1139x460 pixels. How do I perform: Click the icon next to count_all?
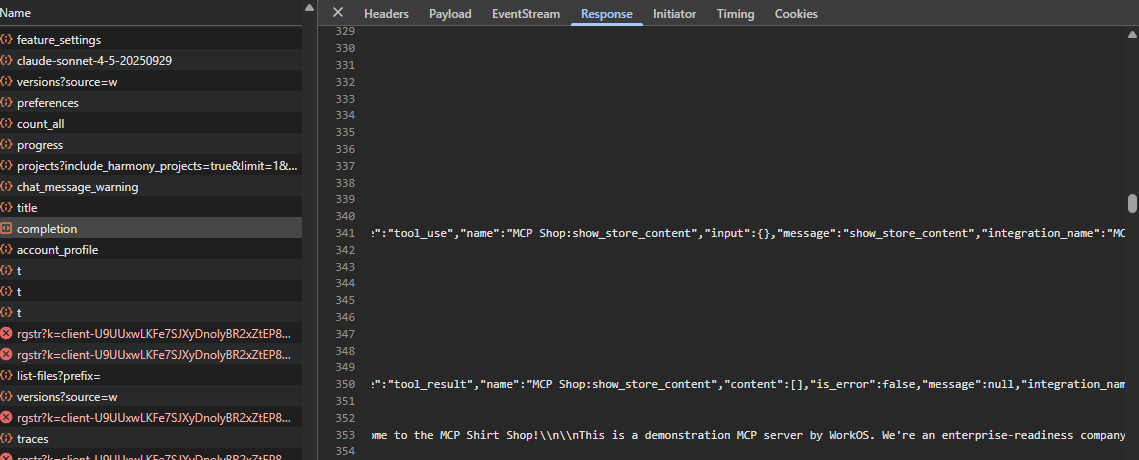point(7,124)
